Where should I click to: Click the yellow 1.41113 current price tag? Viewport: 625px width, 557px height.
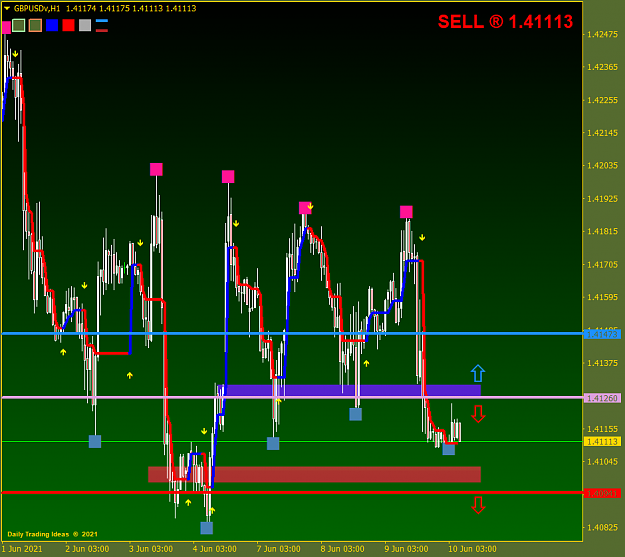(x=602, y=442)
